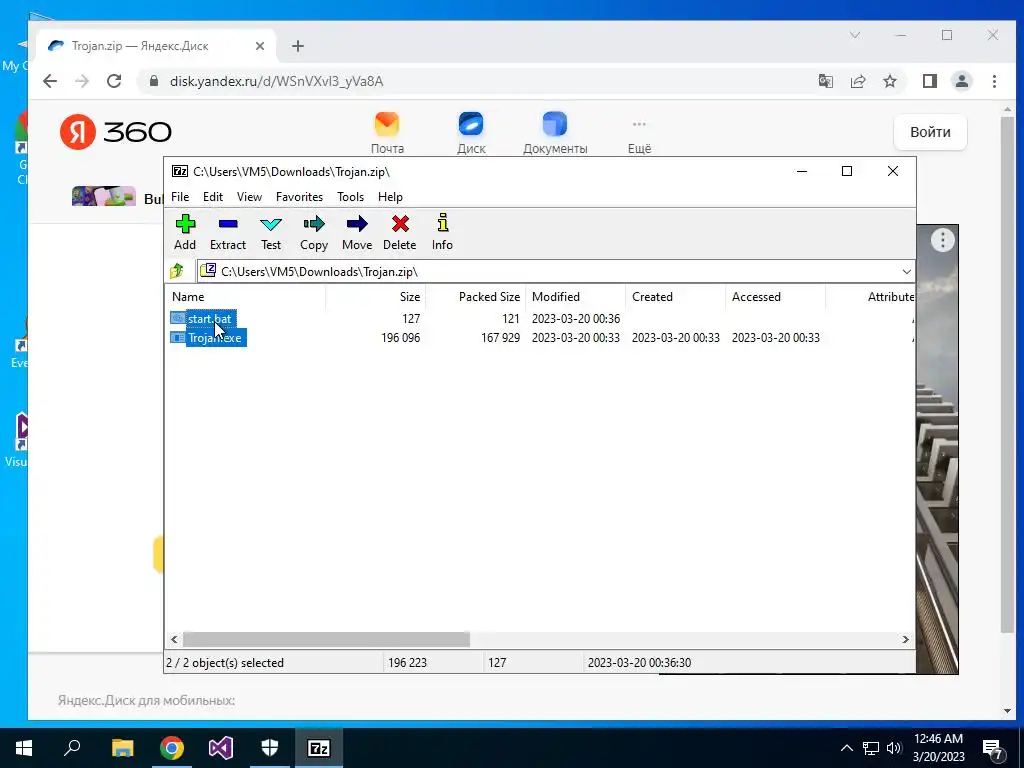
Task: Open Почта mail service icon
Action: point(387,133)
